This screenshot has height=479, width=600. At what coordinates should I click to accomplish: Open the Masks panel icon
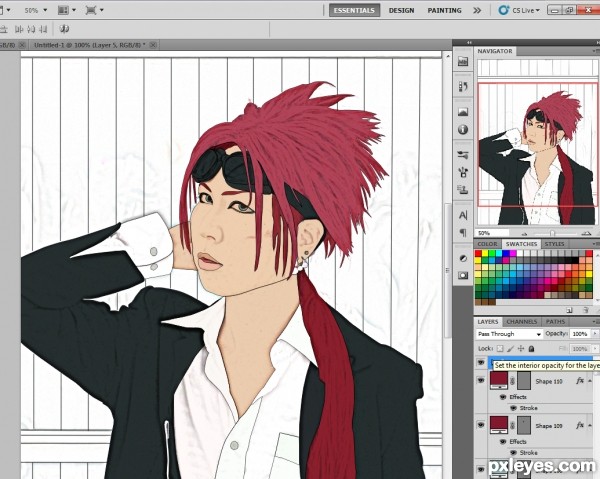(463, 275)
